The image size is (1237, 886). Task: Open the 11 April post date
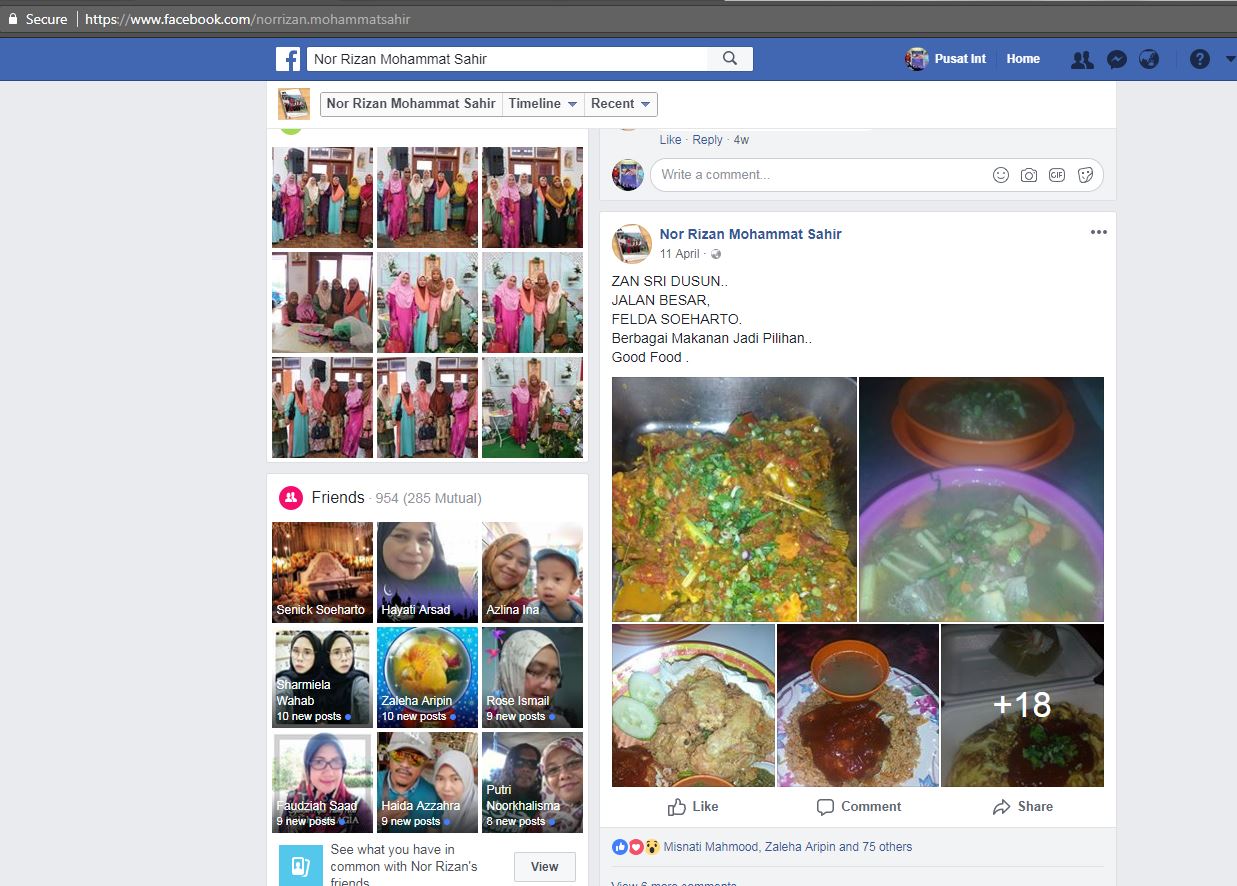(x=680, y=254)
